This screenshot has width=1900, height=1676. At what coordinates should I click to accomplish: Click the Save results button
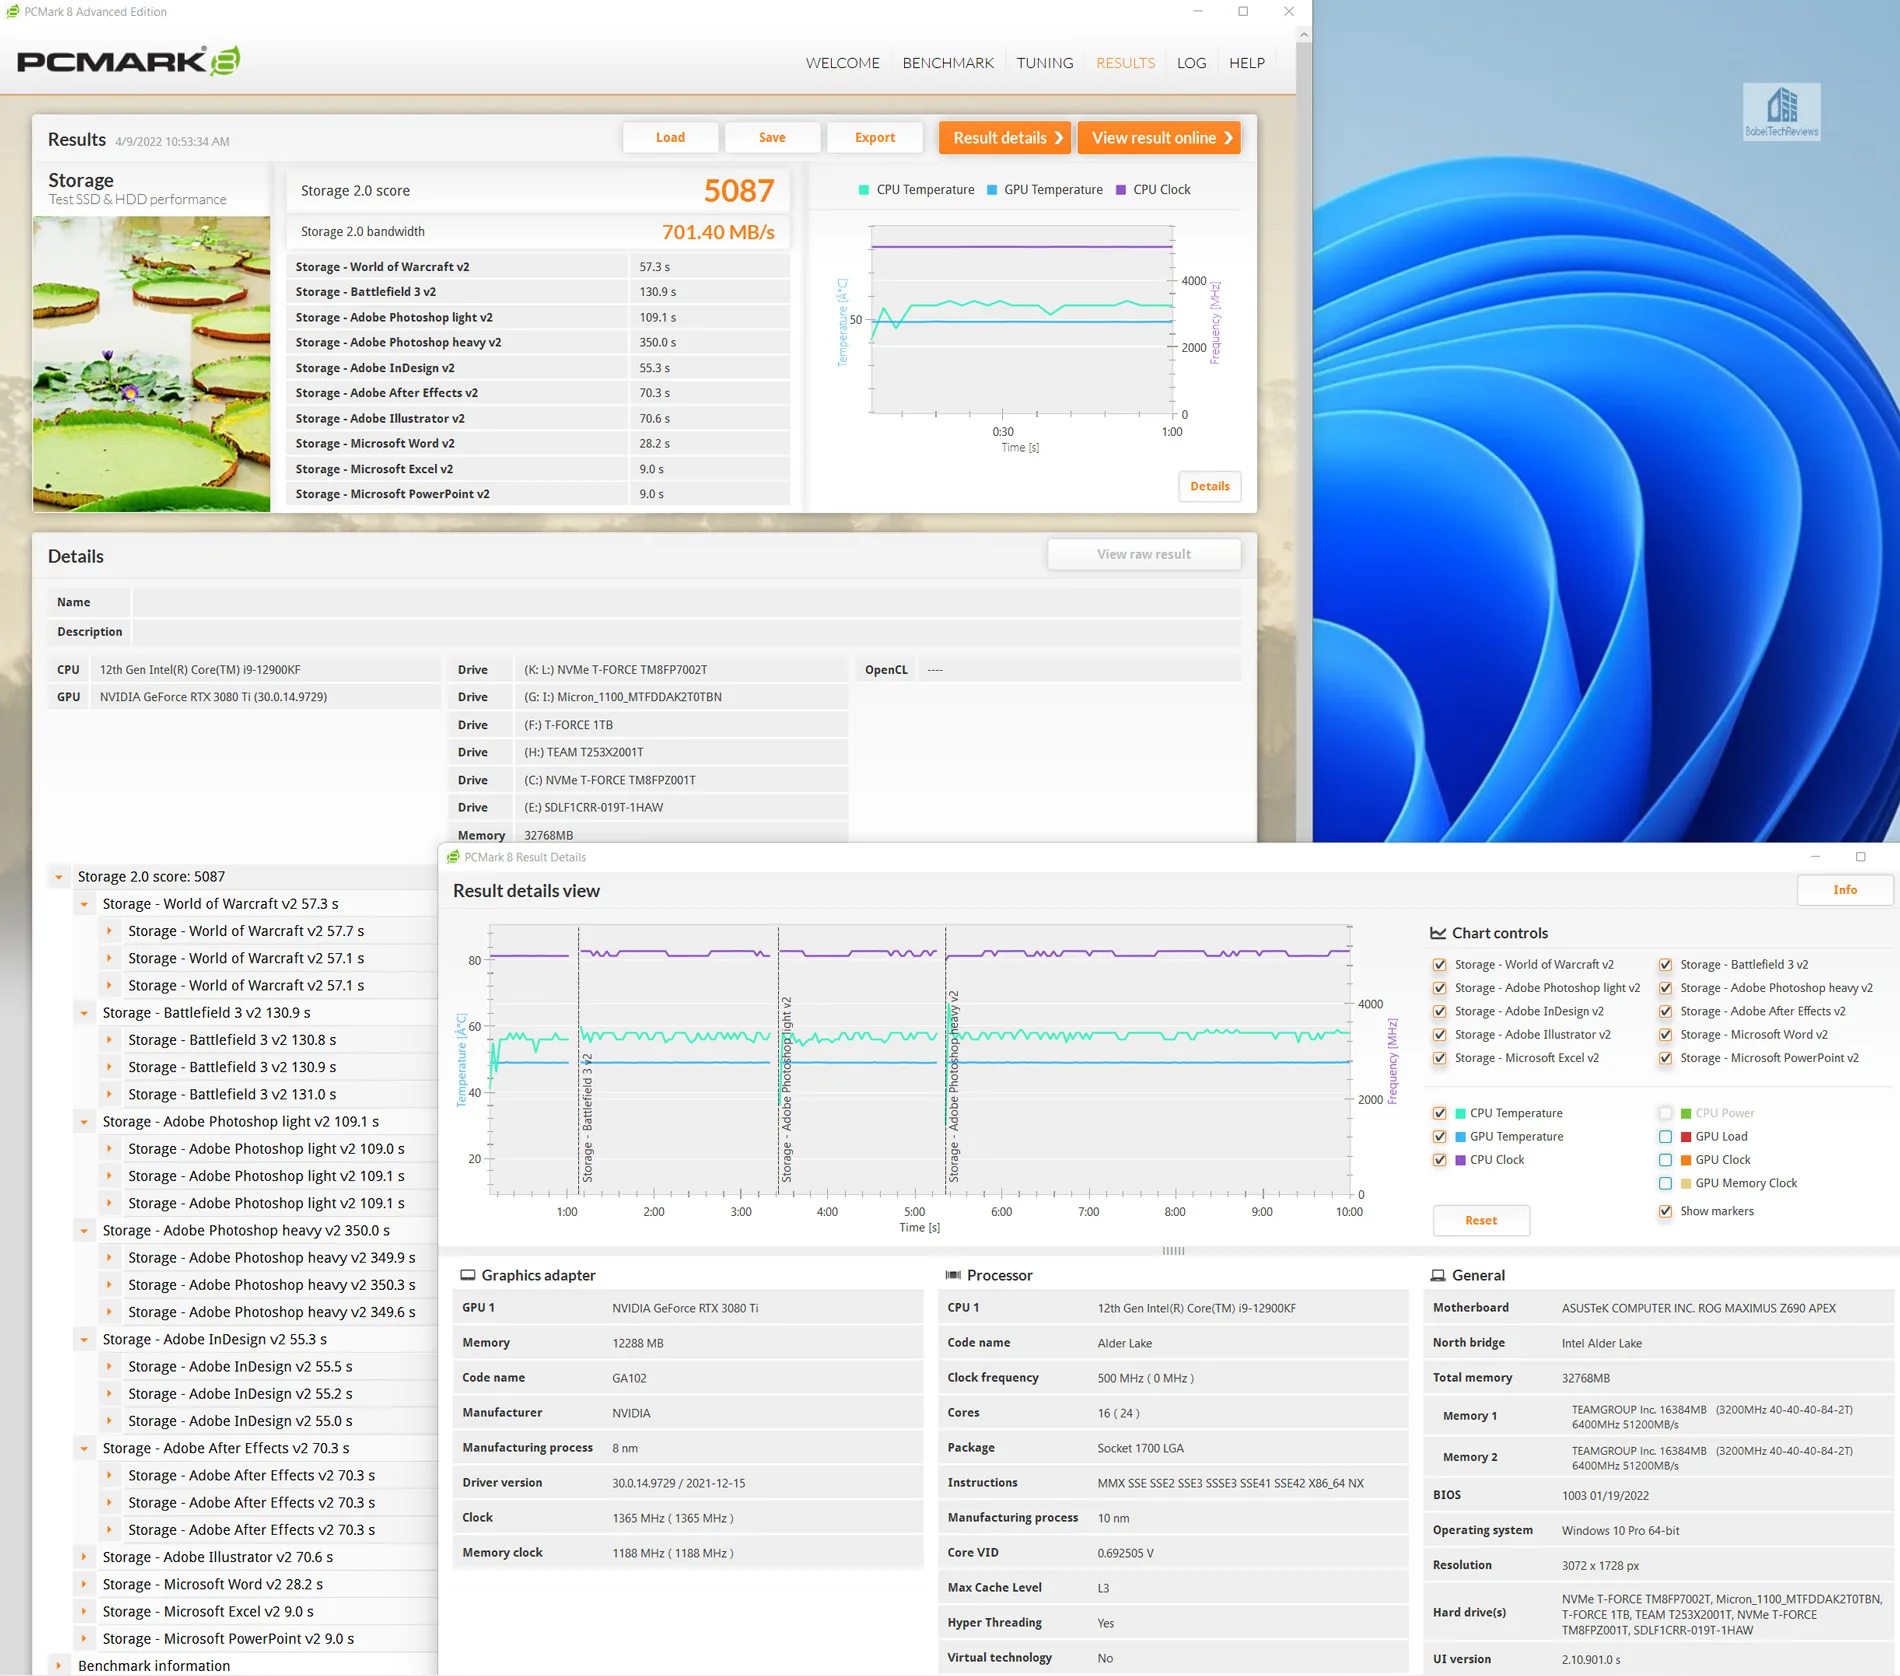click(772, 137)
